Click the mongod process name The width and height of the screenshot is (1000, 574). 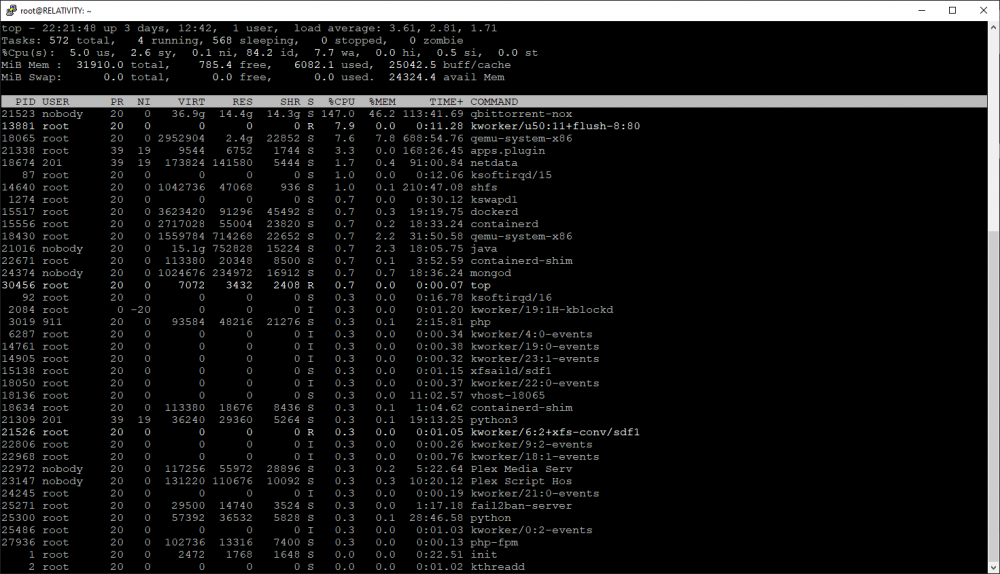(x=490, y=273)
